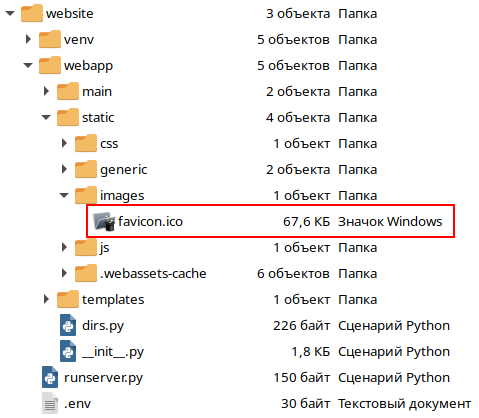
Task: Collapse the static folder
Action: (46, 117)
